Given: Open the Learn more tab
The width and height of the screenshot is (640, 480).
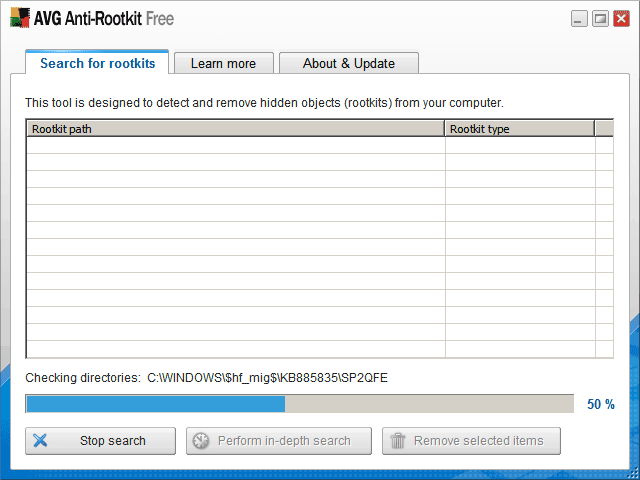Looking at the screenshot, I should (x=223, y=63).
